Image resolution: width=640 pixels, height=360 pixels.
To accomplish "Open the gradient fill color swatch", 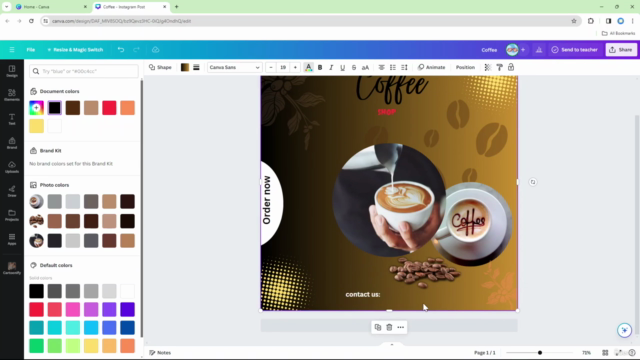I will pyautogui.click(x=185, y=67).
